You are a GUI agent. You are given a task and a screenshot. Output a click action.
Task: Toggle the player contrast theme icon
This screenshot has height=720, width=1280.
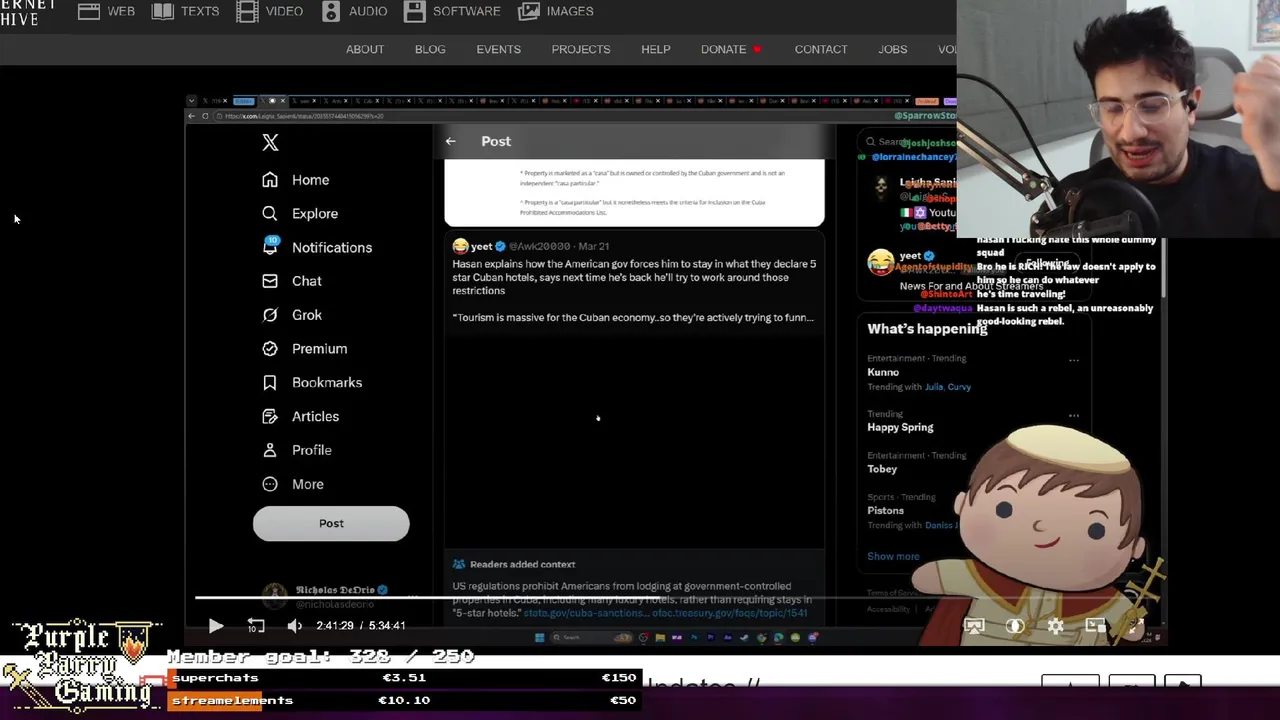click(x=1015, y=626)
